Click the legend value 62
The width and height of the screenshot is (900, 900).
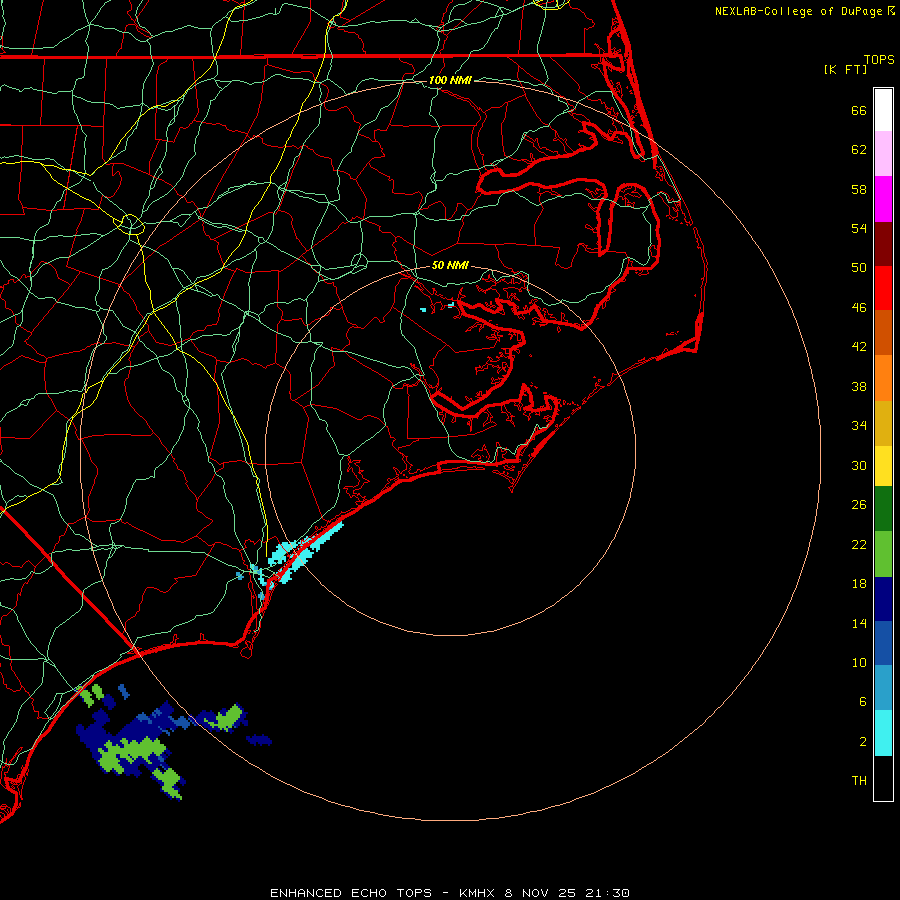859,150
